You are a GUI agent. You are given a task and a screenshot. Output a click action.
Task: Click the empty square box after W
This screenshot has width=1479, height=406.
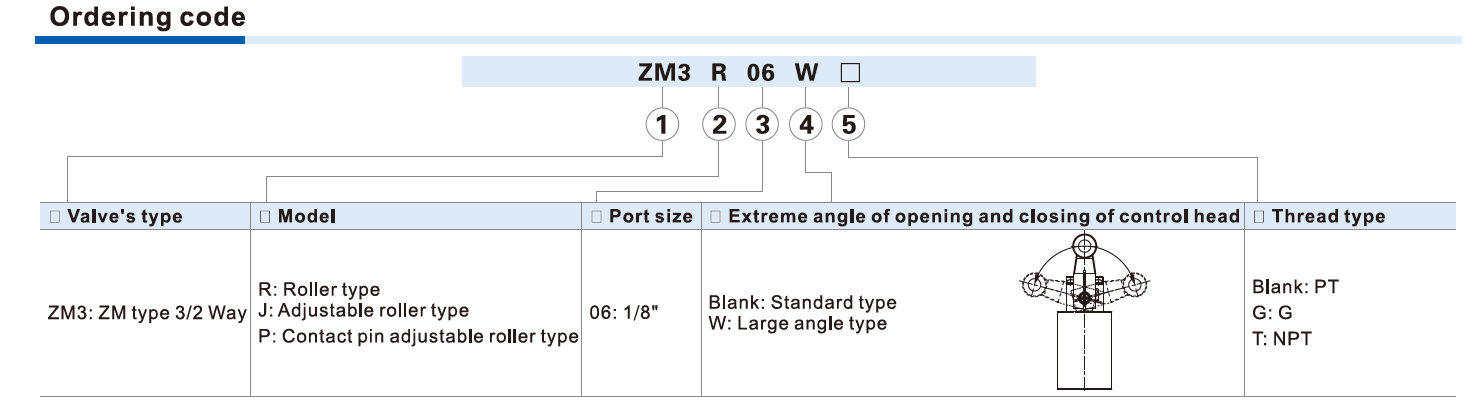coord(848,73)
